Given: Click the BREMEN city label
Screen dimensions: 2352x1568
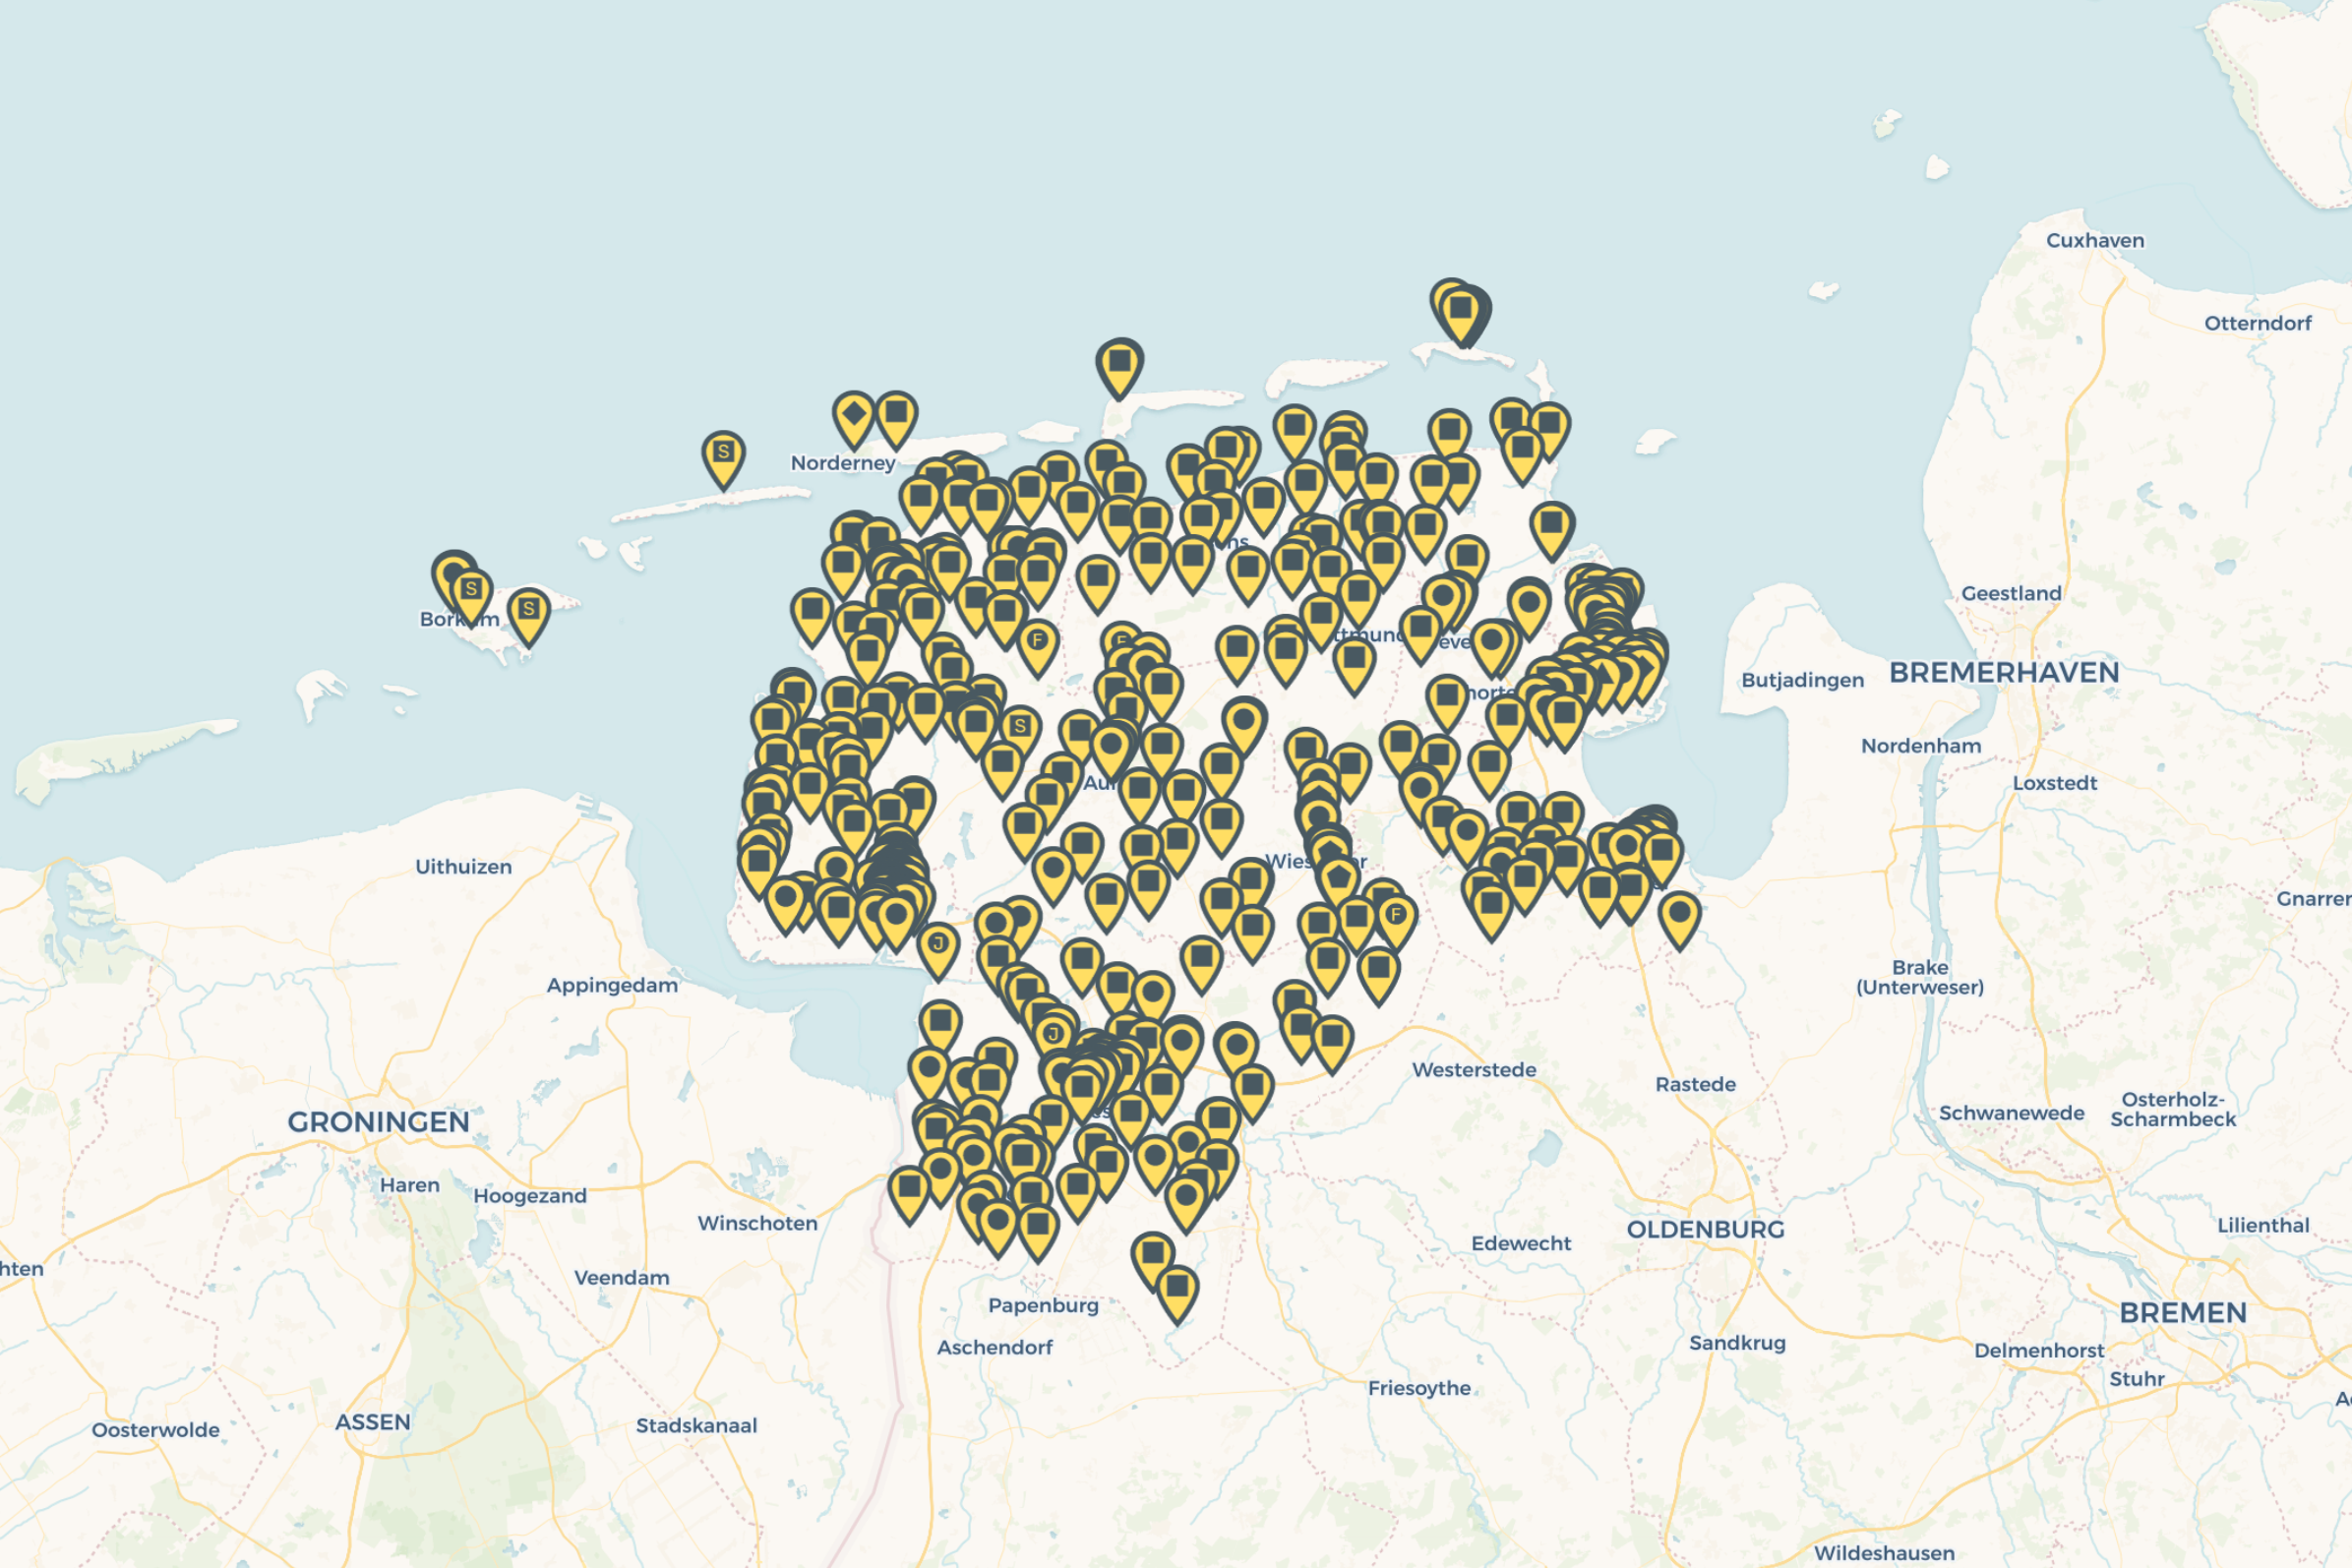Looking at the screenshot, I should (2183, 1312).
